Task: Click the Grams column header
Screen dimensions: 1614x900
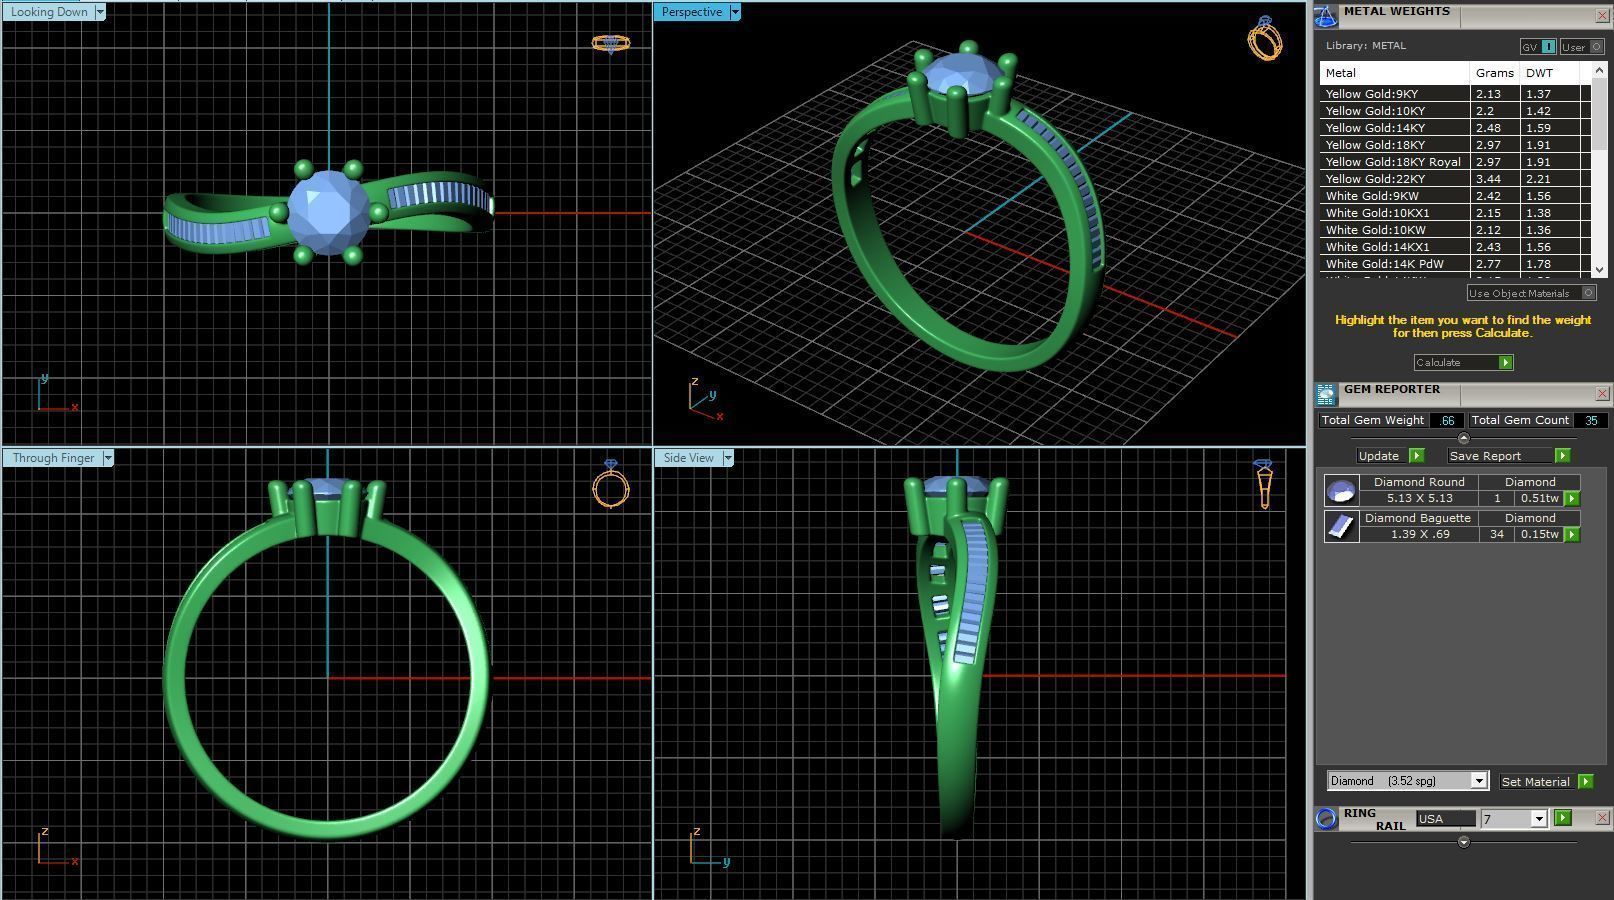Action: click(1494, 73)
